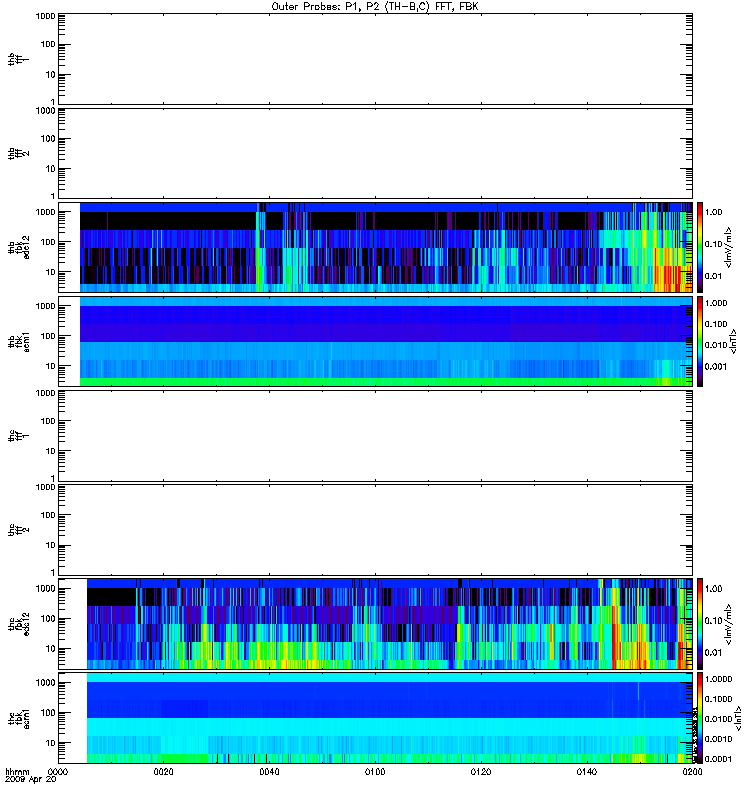Click the "0040" time tick label
Screen dimensions: 750x800
(269, 772)
